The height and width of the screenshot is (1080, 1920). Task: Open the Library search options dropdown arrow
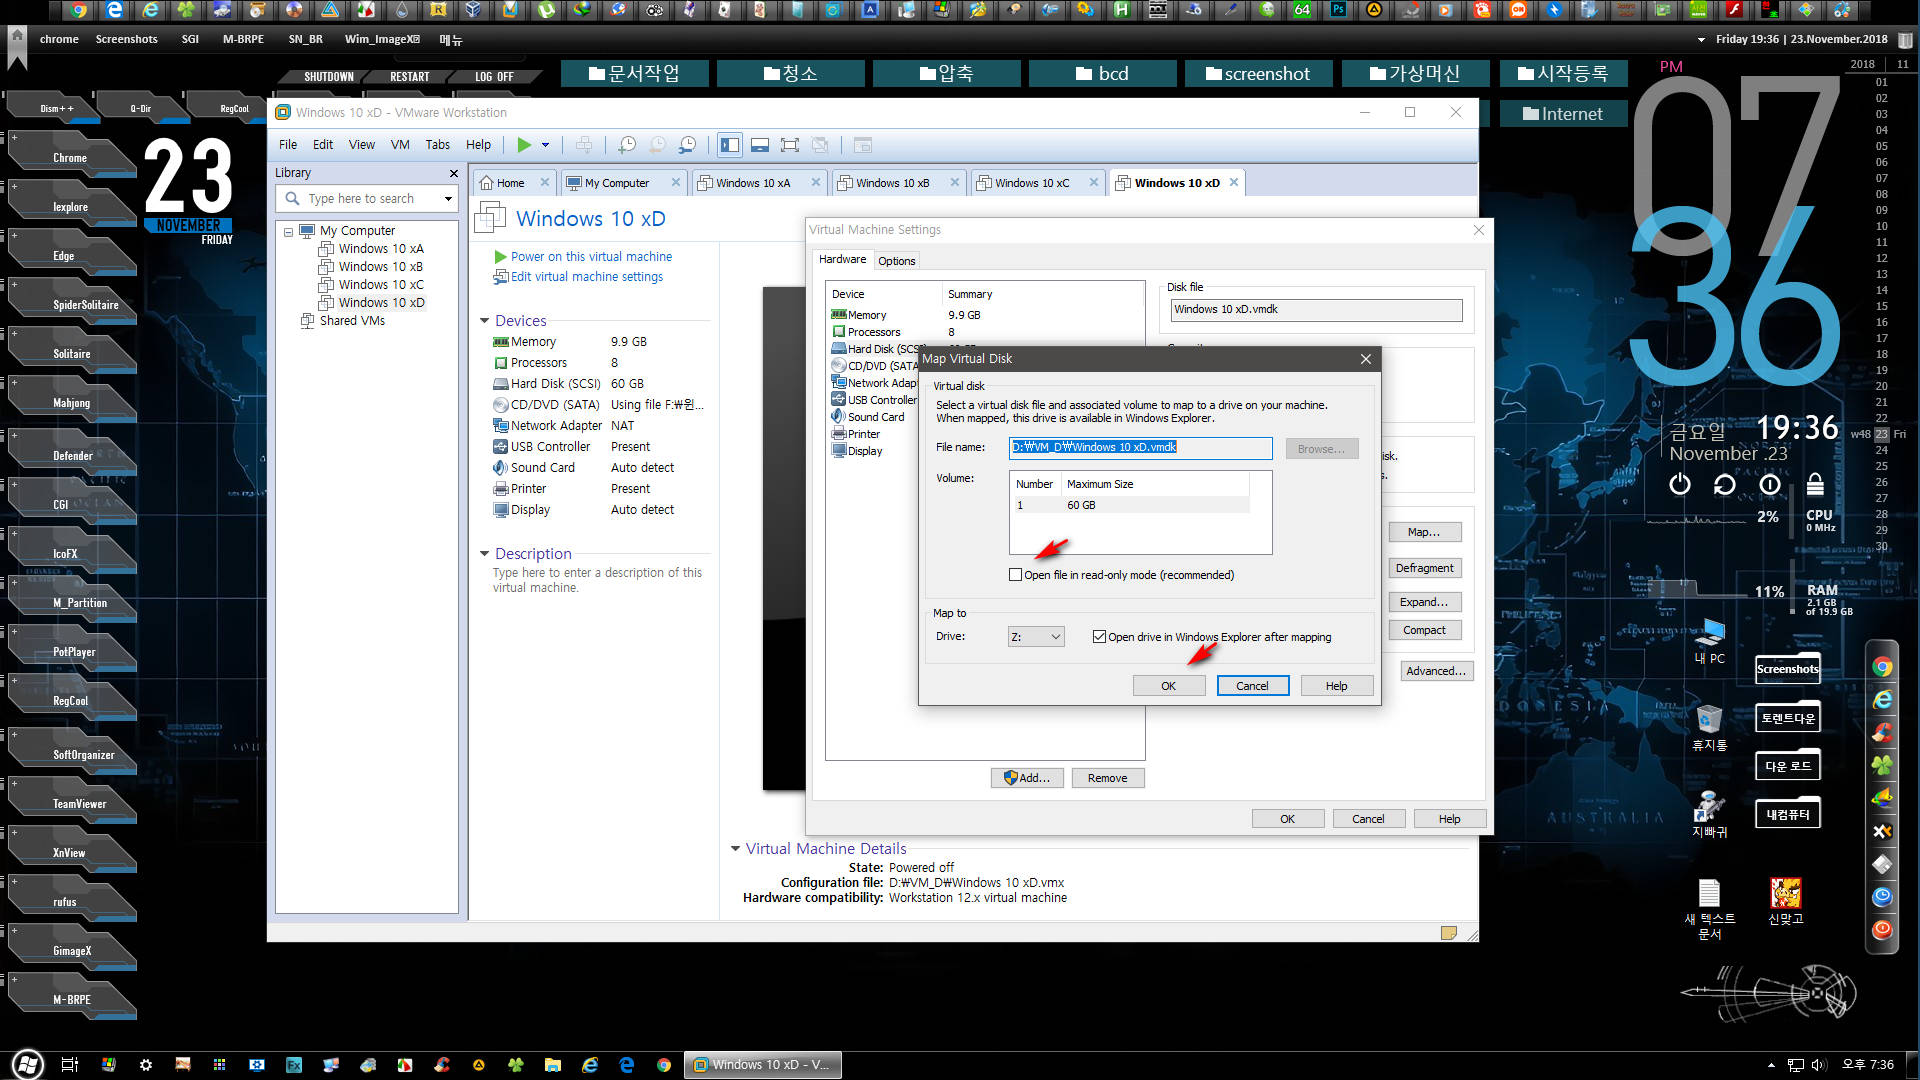pyautogui.click(x=448, y=199)
